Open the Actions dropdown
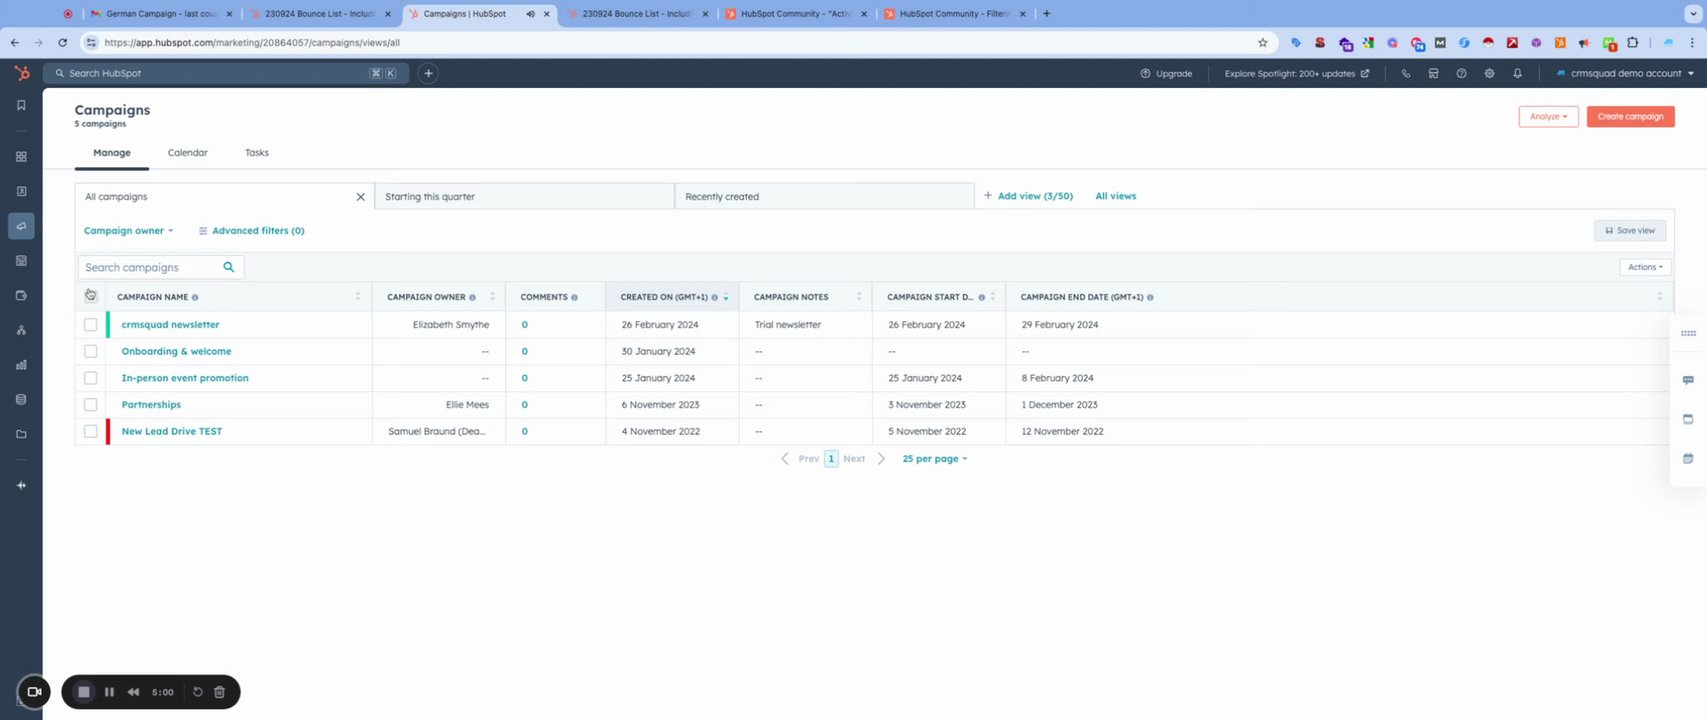 (1645, 267)
